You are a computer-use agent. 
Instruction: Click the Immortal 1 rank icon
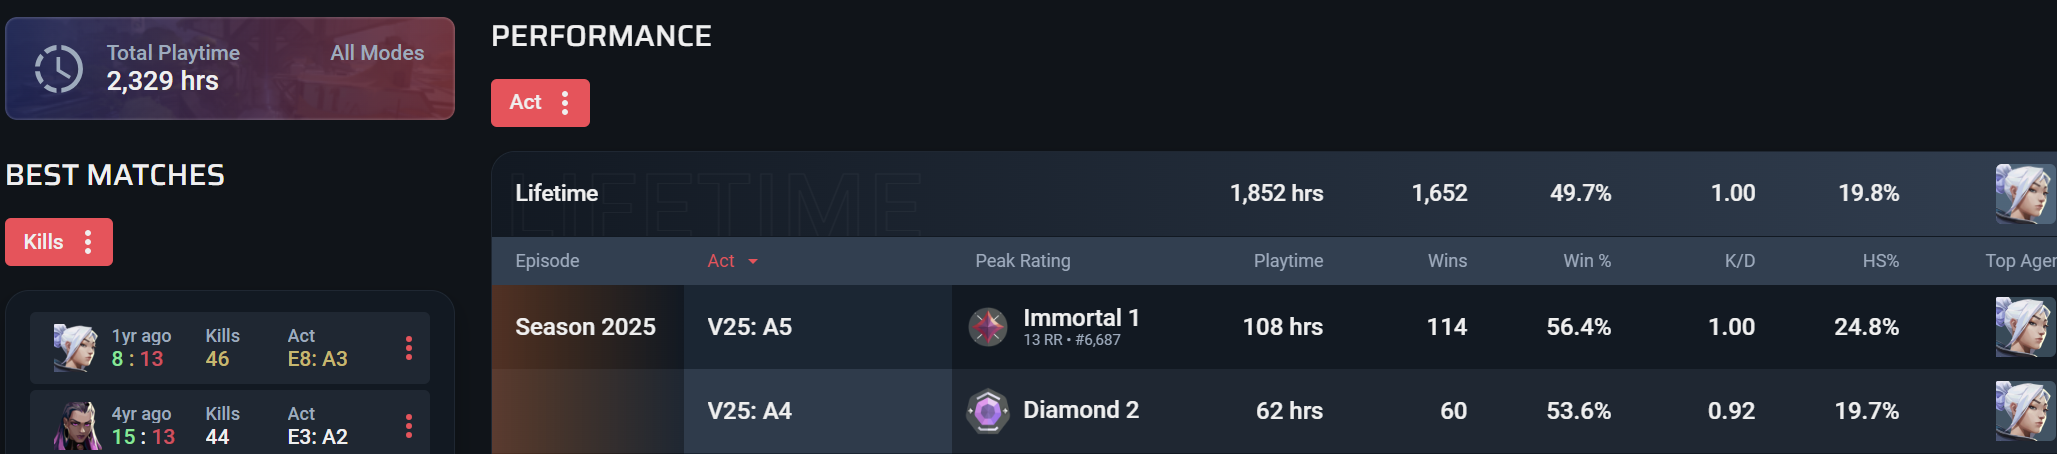pos(988,327)
